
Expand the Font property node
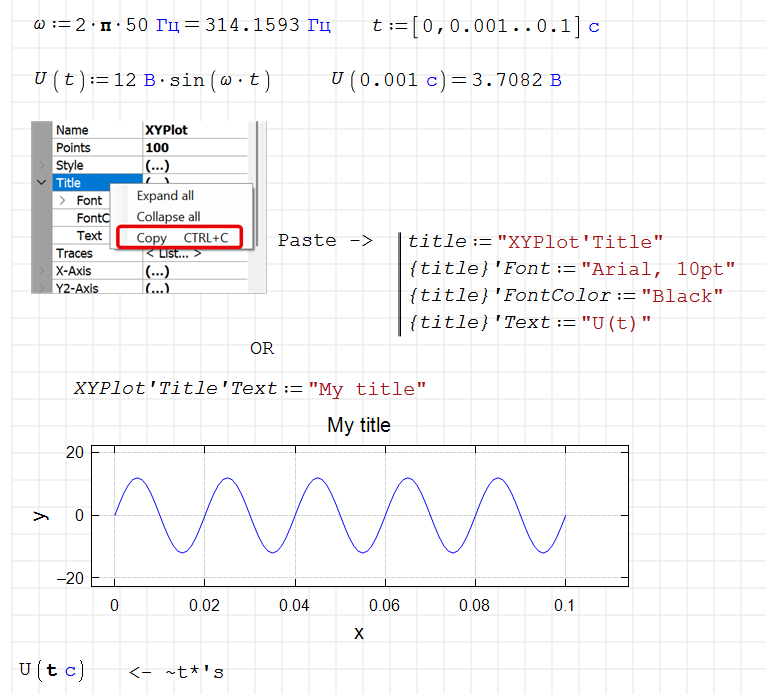click(x=64, y=201)
